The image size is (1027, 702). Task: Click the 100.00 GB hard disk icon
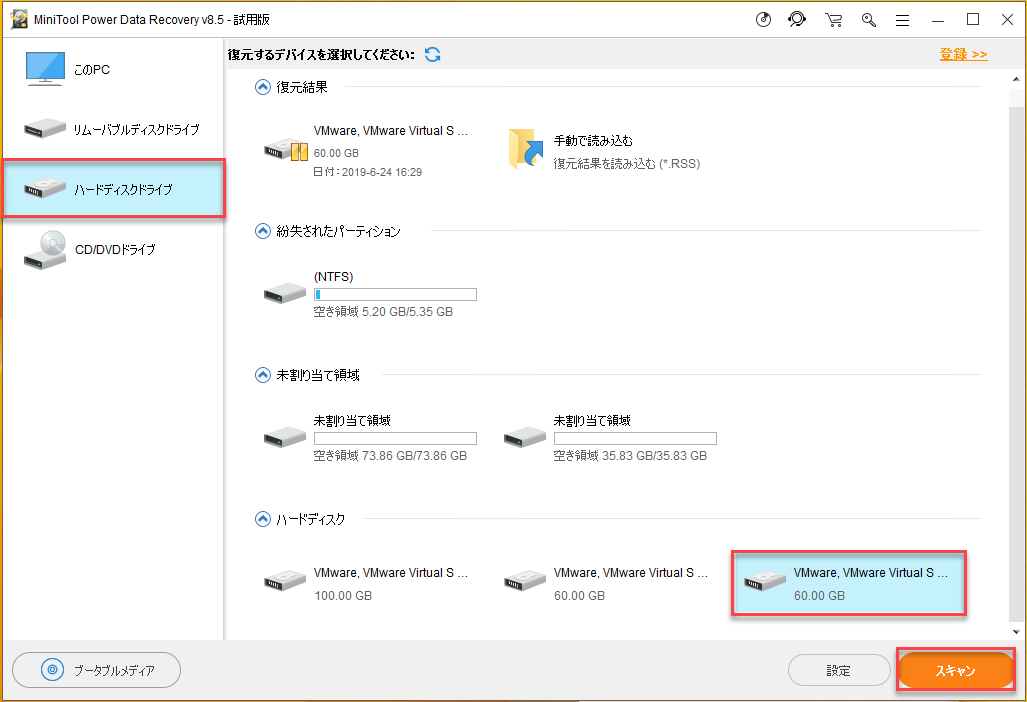285,581
